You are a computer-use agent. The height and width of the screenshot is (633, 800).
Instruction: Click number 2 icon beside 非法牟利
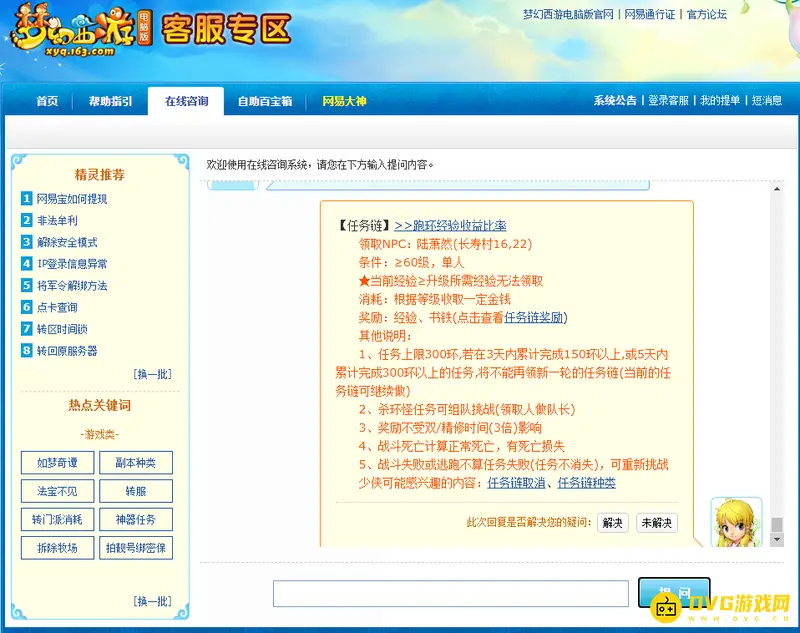pos(27,220)
